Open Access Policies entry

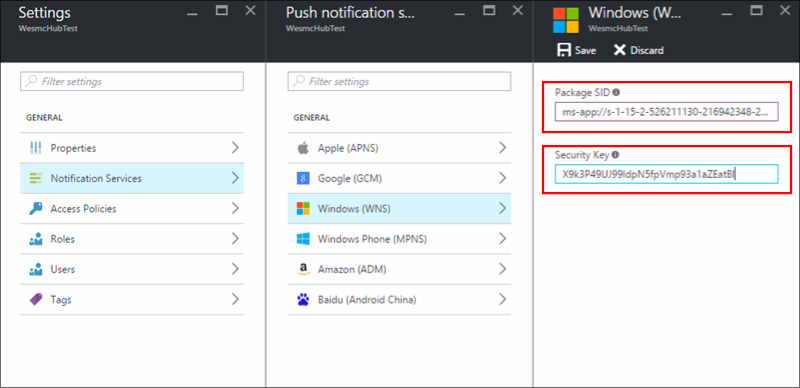point(132,208)
